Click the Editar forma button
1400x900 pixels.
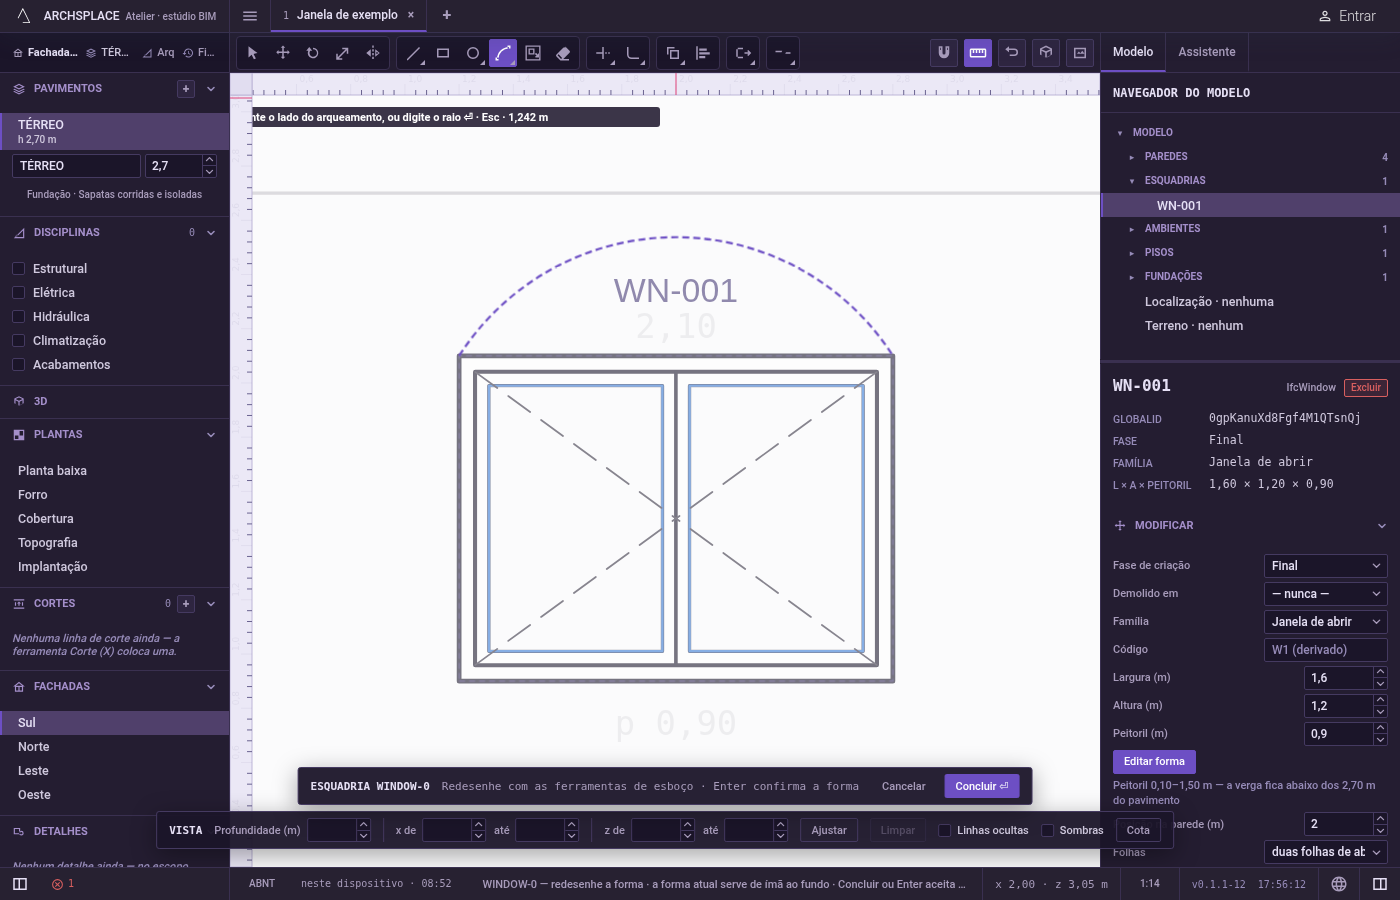tap(1154, 762)
